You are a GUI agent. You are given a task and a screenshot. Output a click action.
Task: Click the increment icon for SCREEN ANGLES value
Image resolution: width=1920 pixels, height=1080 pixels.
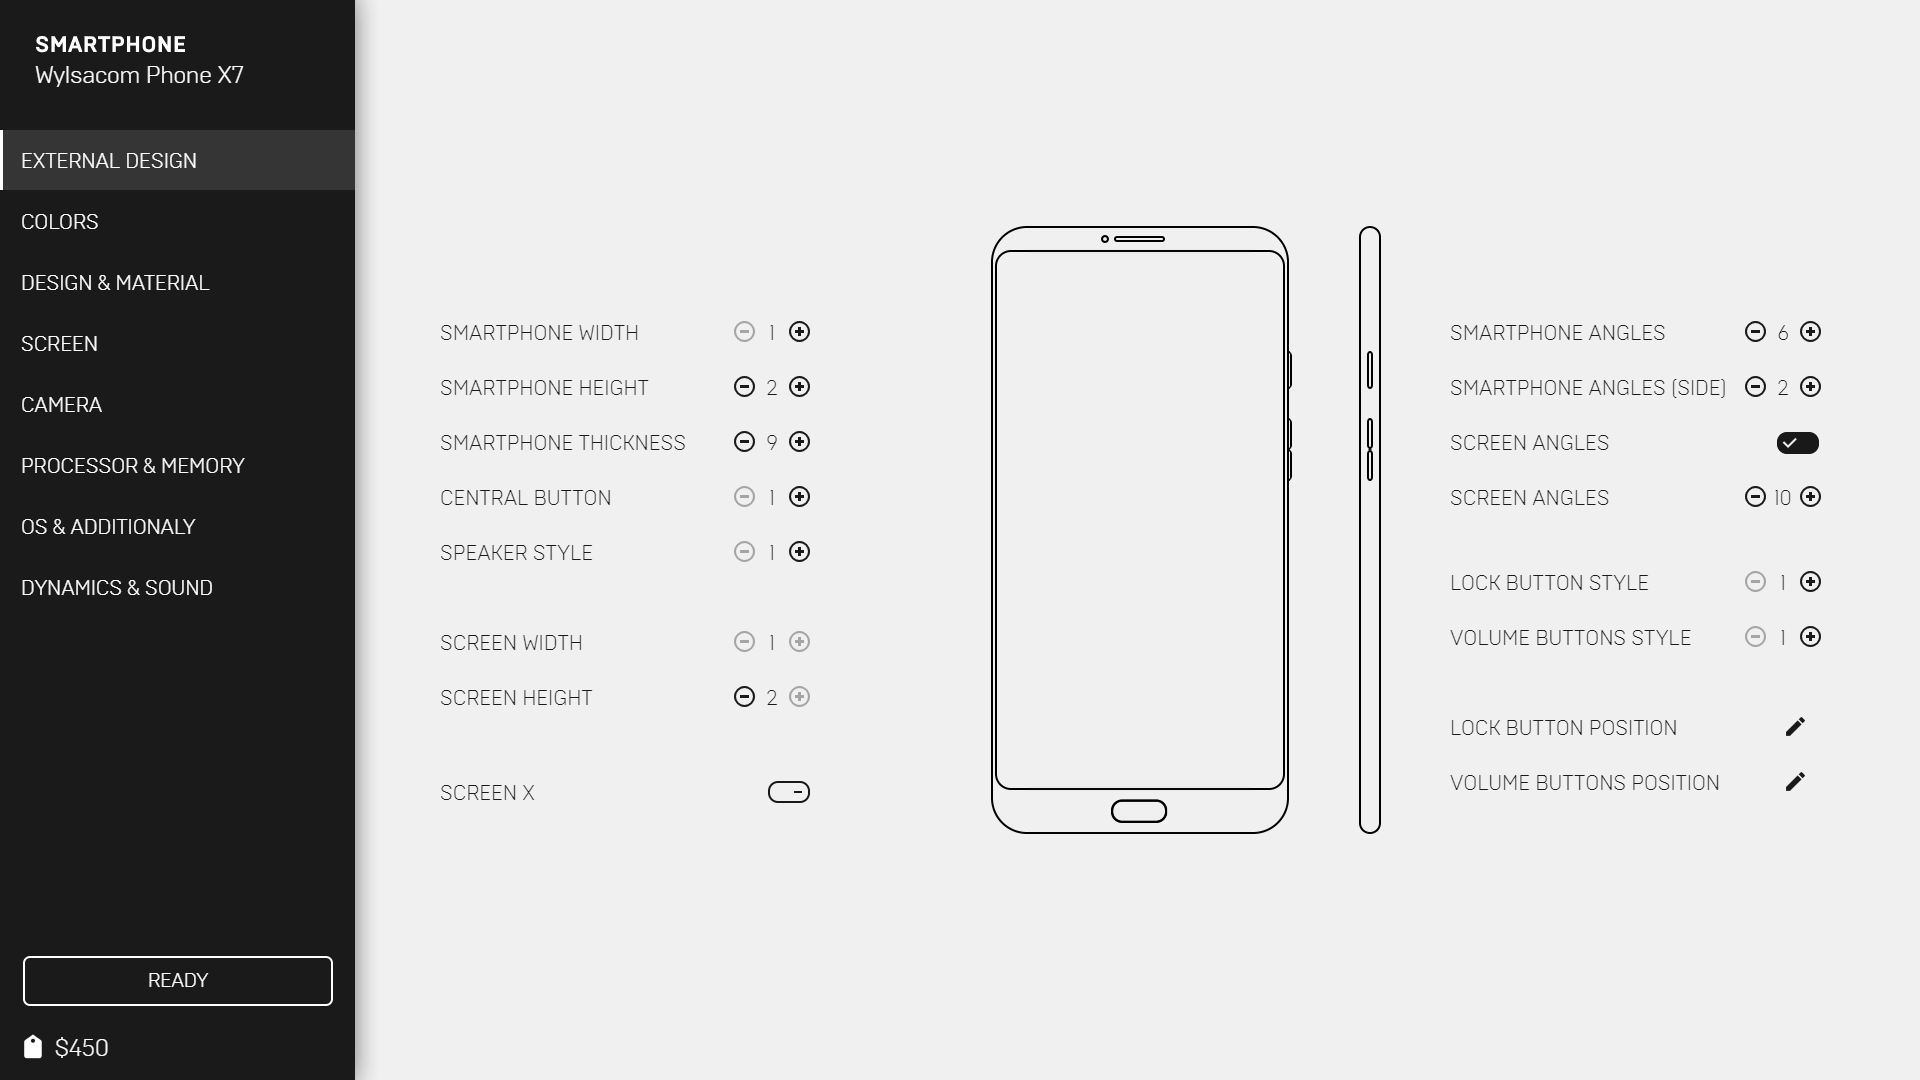coord(1811,497)
